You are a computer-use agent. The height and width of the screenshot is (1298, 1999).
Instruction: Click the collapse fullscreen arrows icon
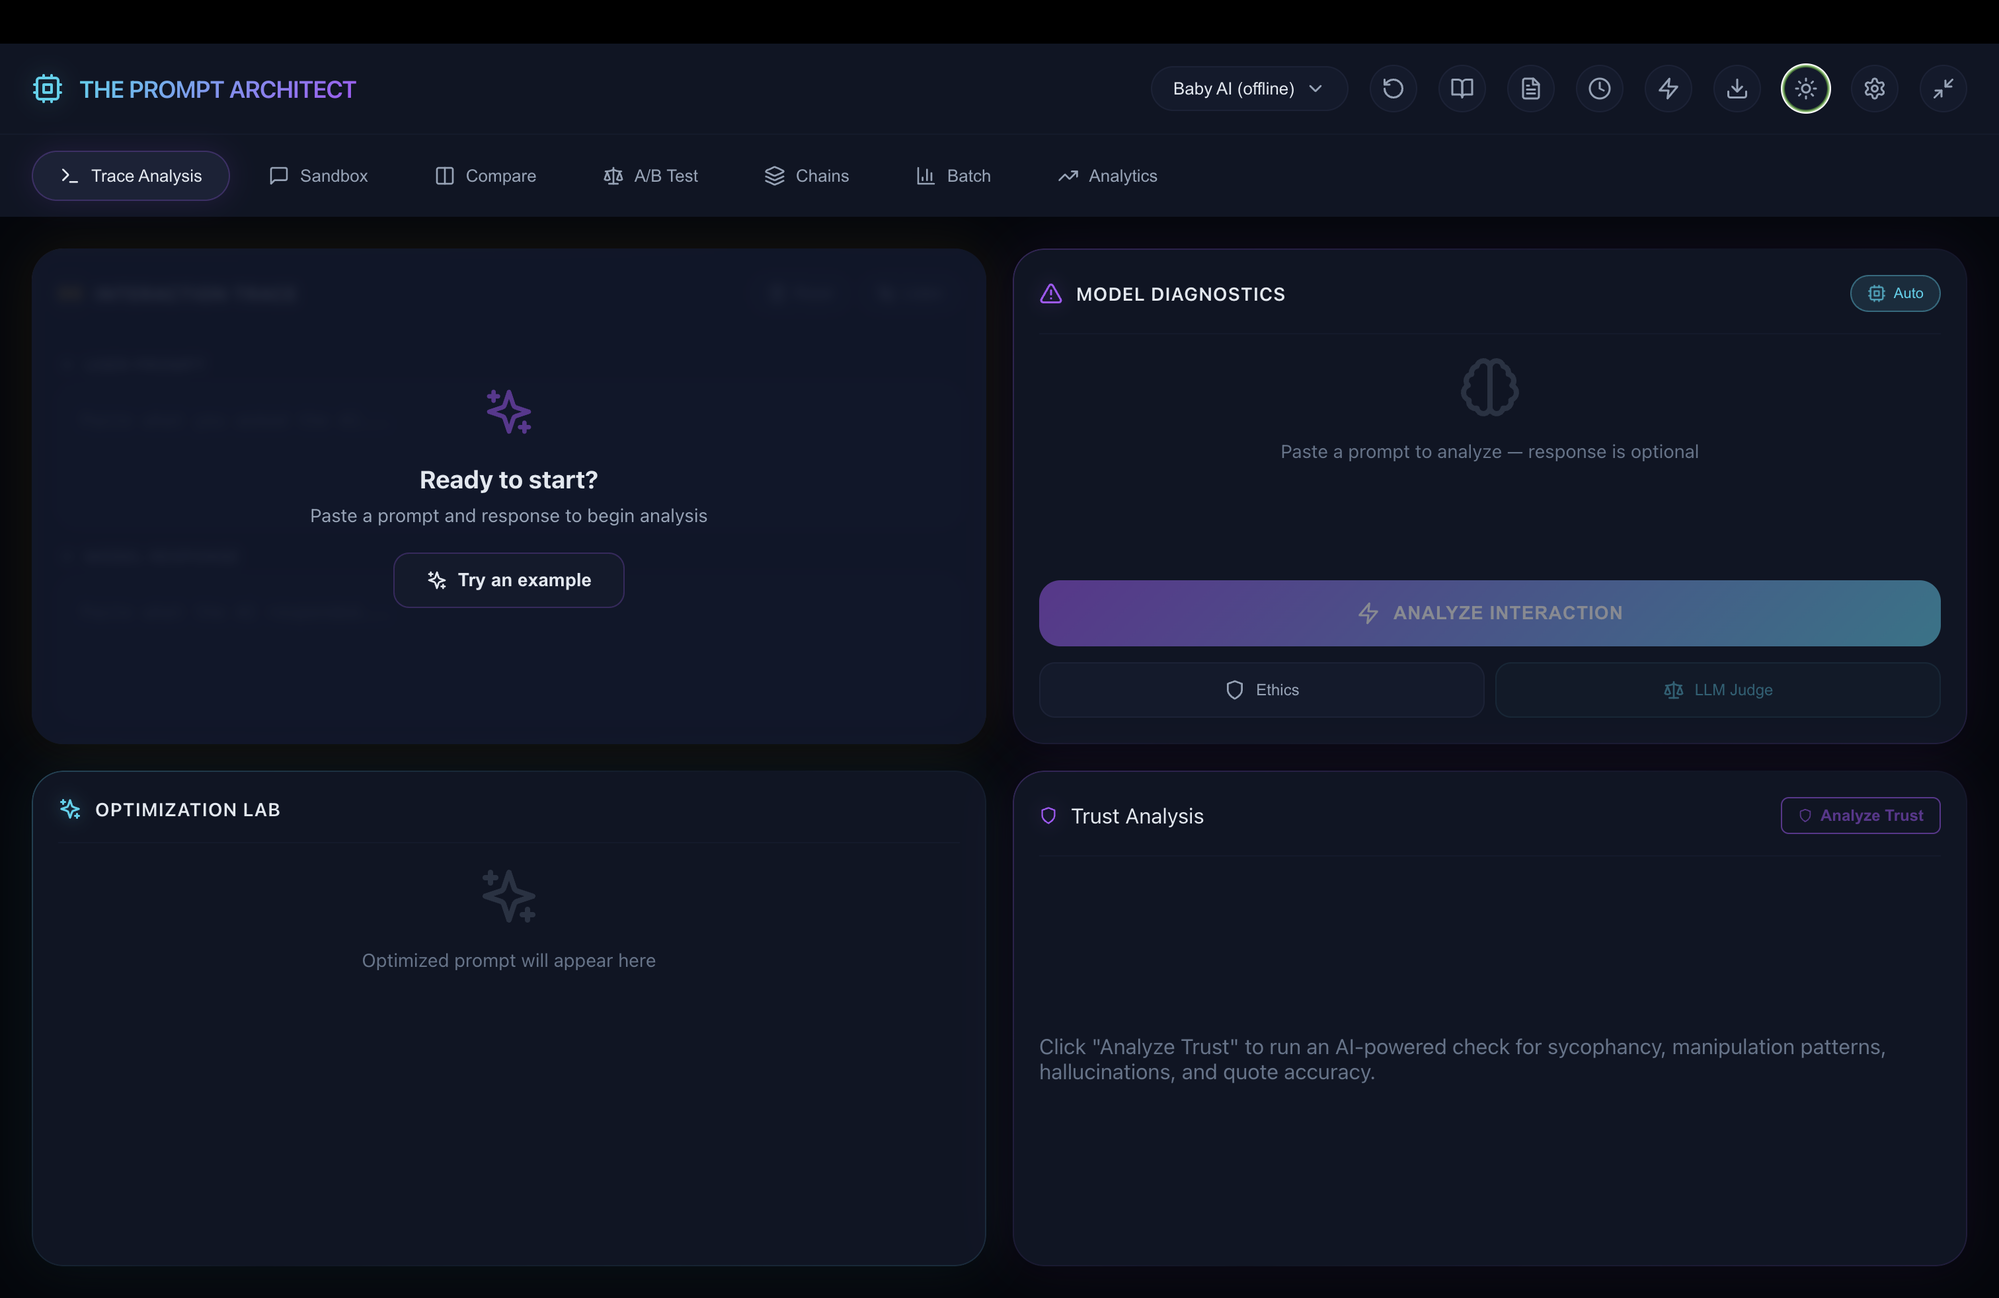click(x=1943, y=89)
